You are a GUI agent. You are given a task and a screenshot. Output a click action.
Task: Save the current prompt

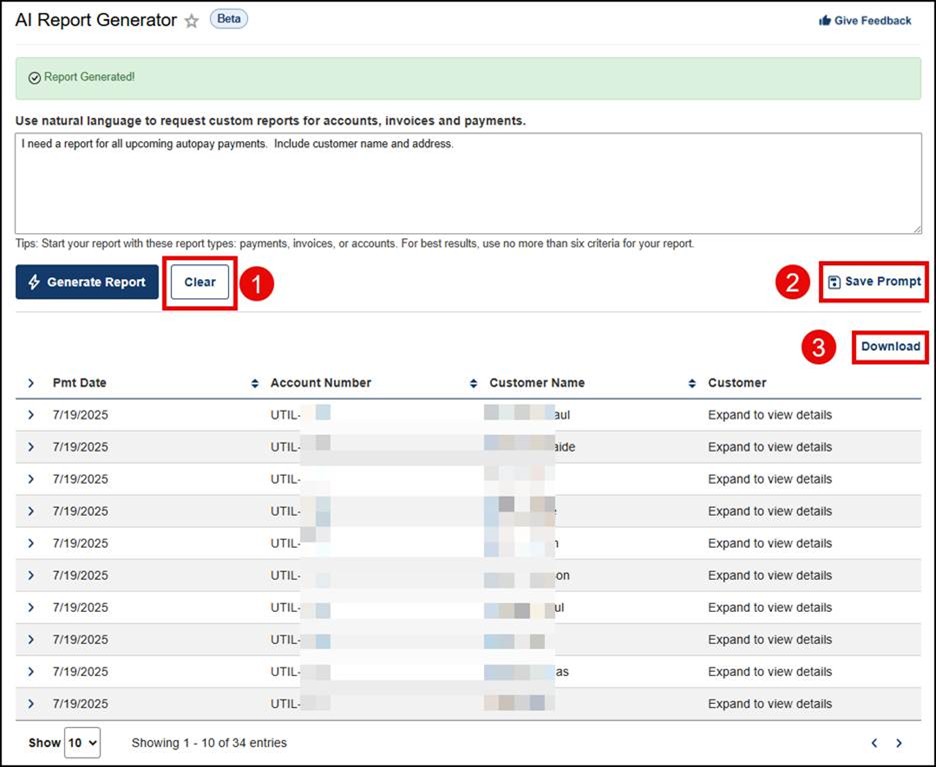tap(875, 281)
